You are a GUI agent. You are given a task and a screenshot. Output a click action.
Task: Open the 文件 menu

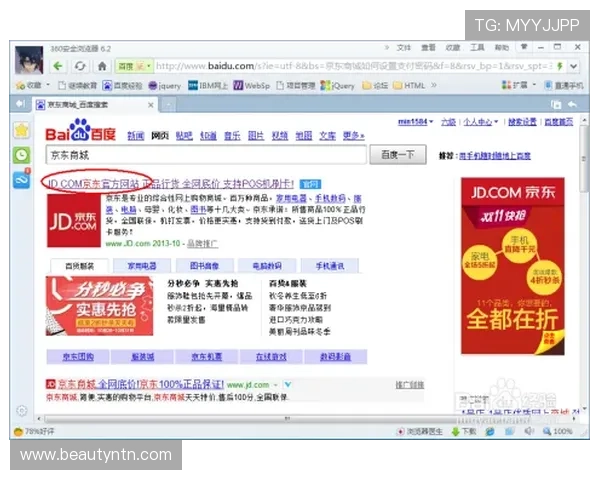(x=404, y=47)
